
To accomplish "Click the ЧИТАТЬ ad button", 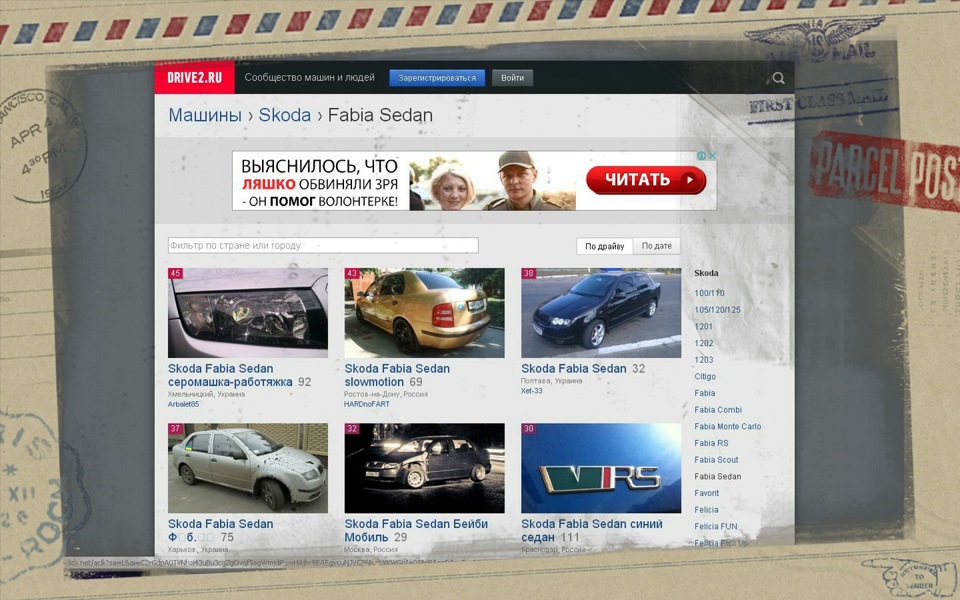I will (x=646, y=180).
